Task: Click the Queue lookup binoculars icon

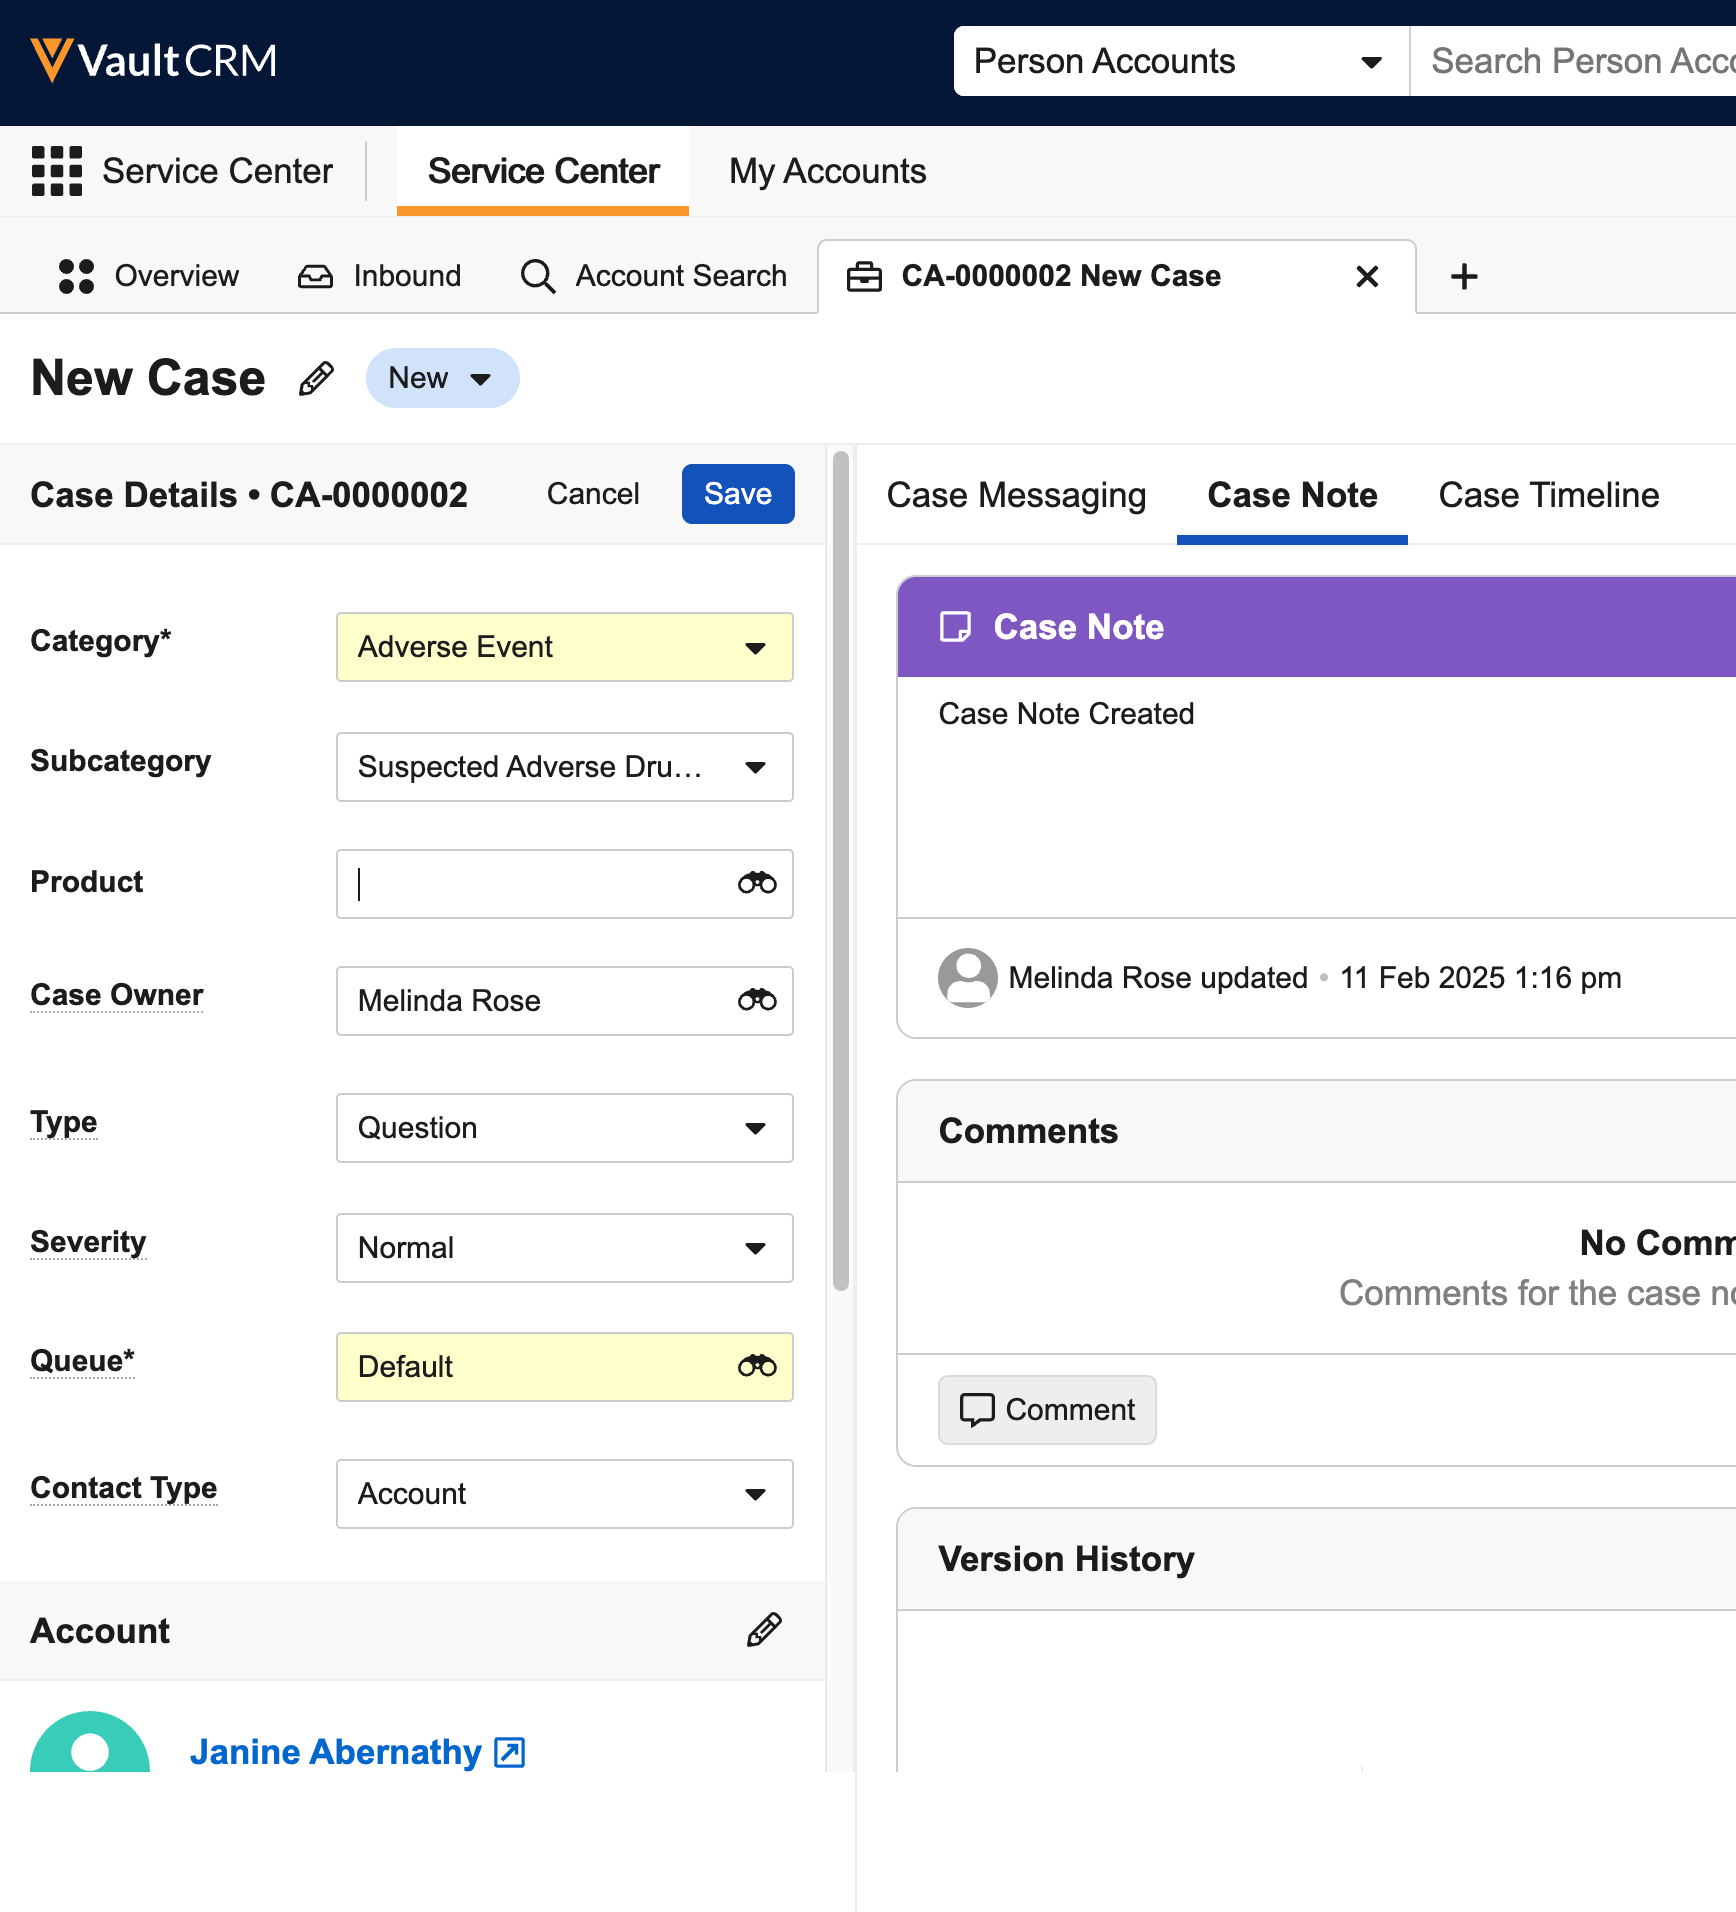Action: [756, 1366]
